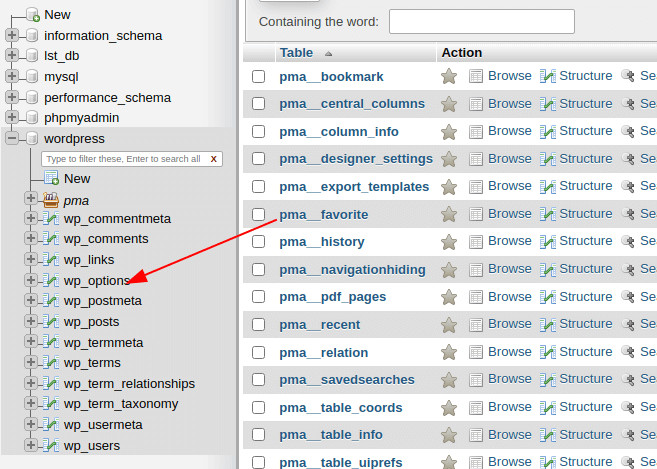Screen dimensions: 657x469
Task: Select the wordpress database name
Action: coord(74,139)
